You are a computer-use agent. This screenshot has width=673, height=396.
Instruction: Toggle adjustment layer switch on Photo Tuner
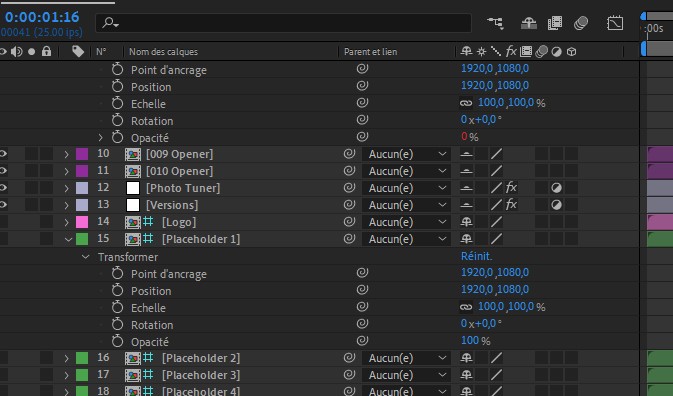(556, 188)
